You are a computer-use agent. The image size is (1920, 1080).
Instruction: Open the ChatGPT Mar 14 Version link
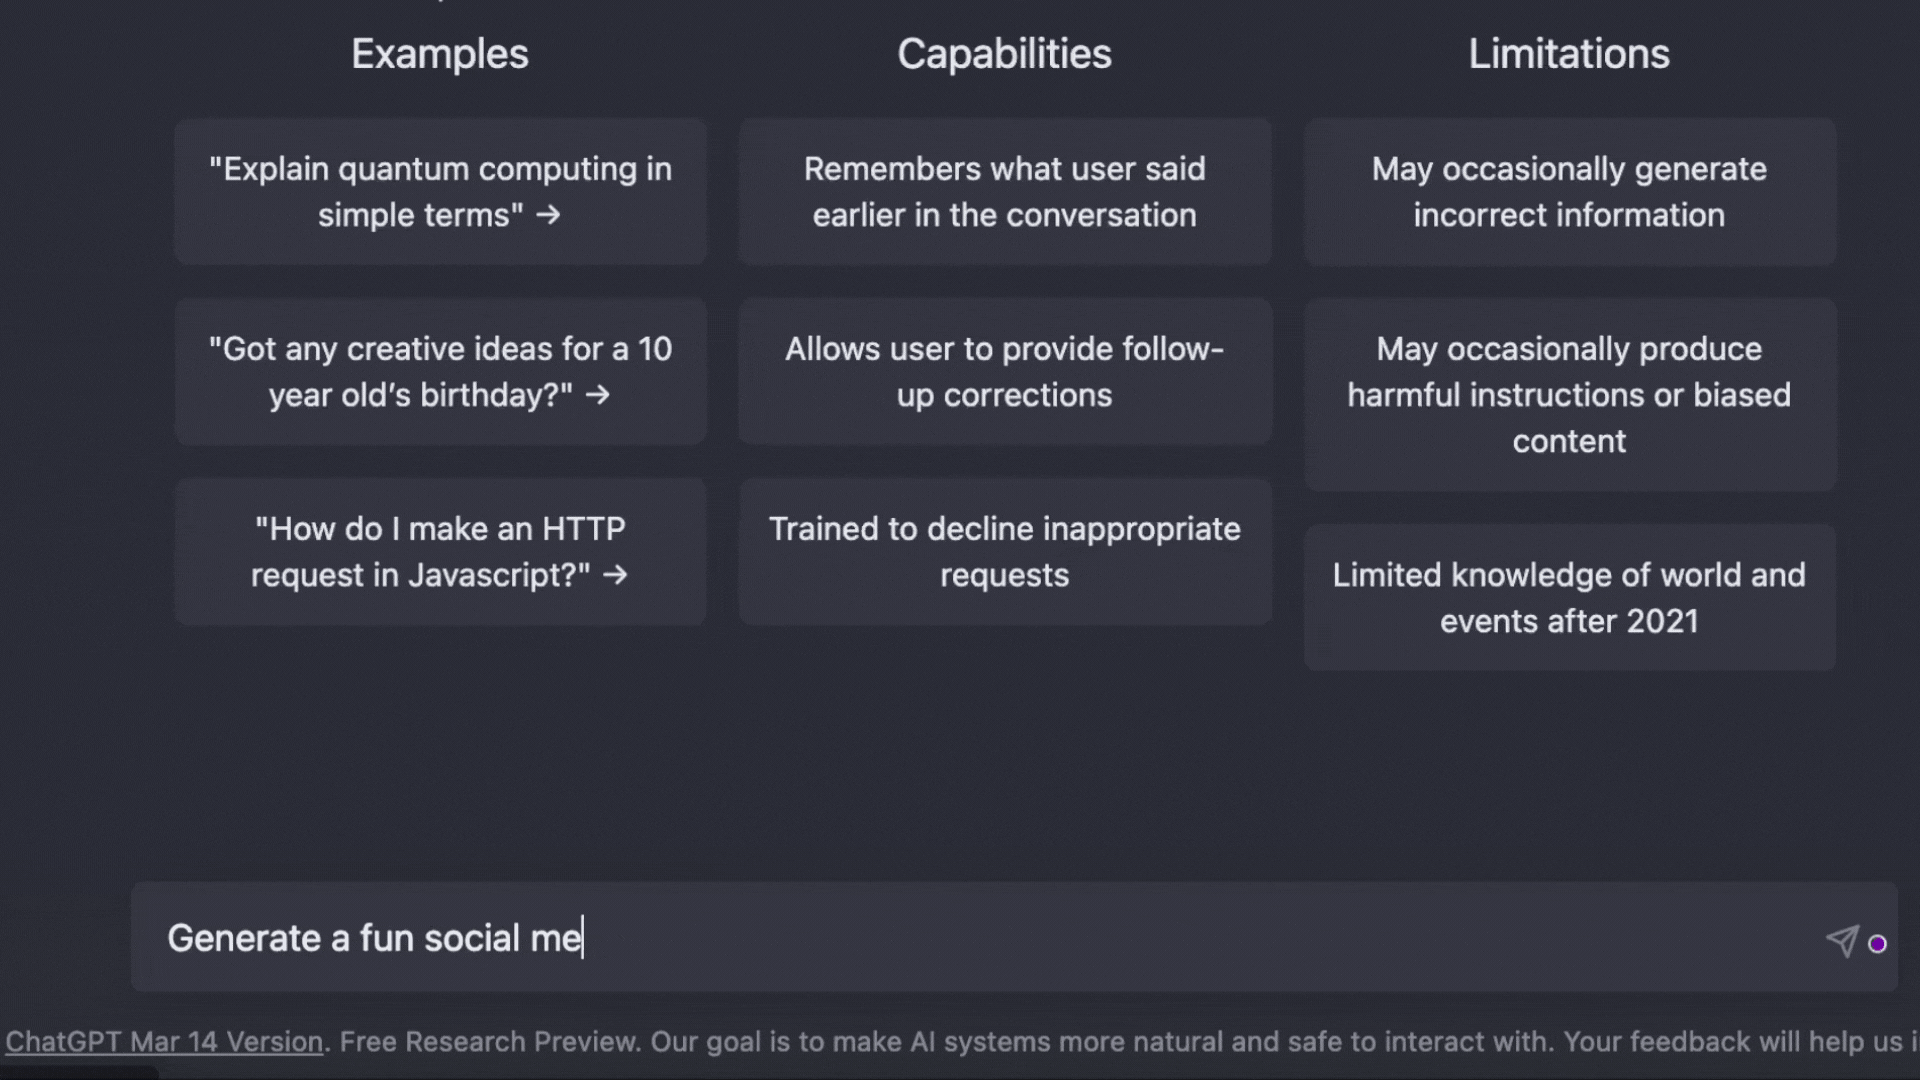pos(164,1042)
